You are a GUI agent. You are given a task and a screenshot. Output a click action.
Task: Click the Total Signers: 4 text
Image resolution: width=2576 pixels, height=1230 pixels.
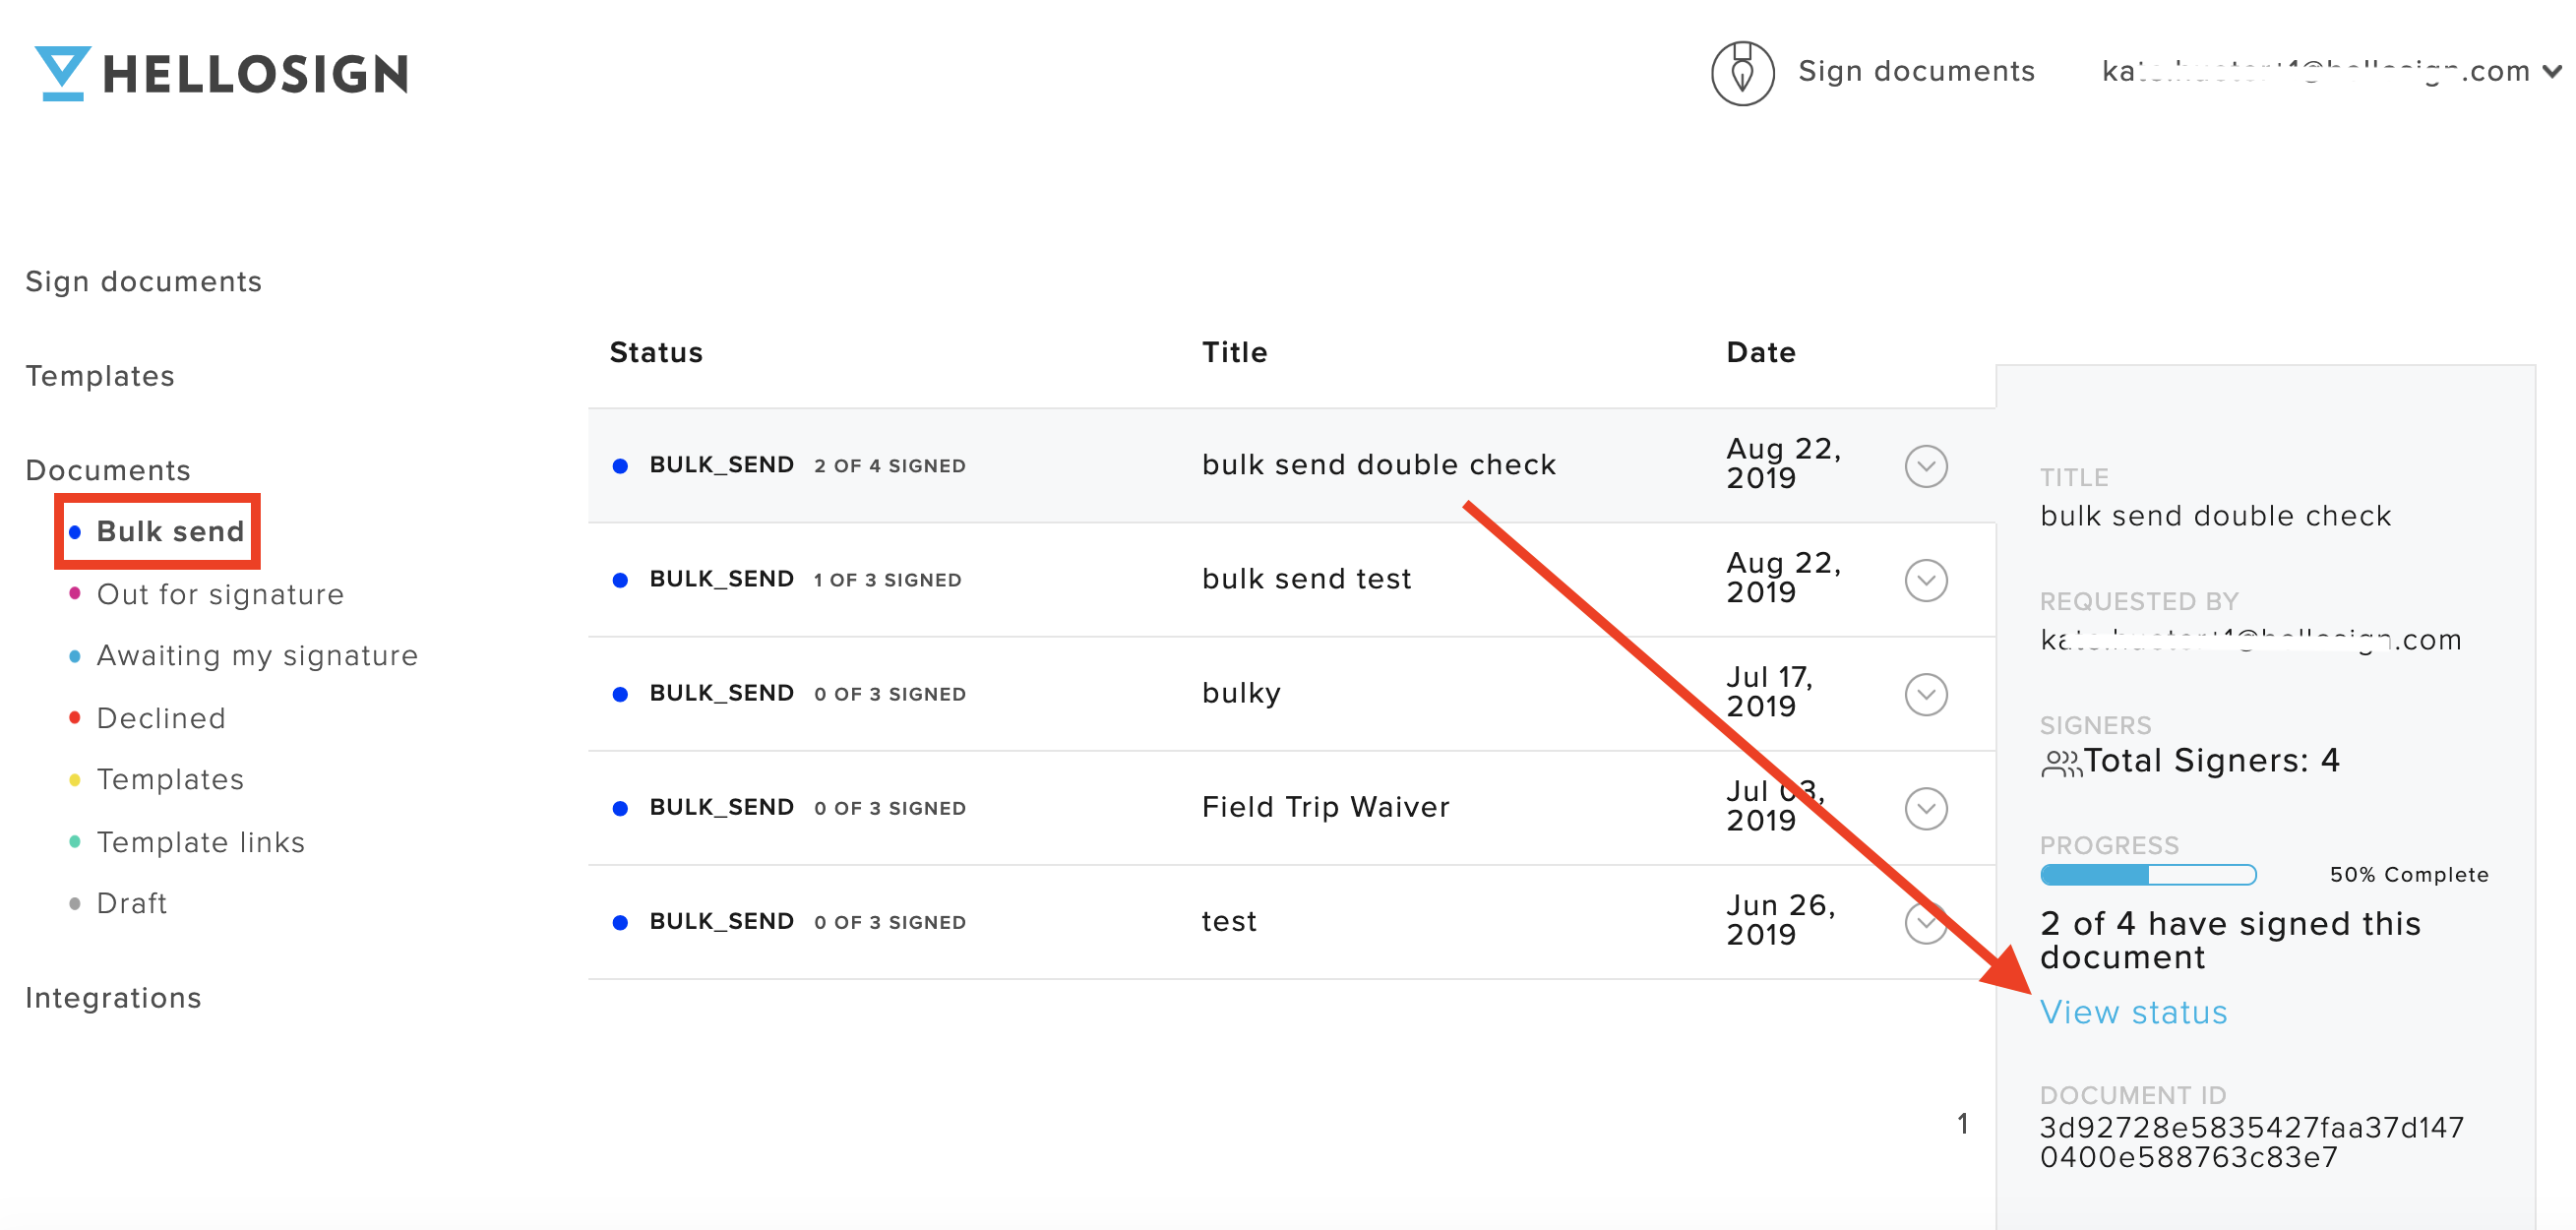coord(2211,761)
